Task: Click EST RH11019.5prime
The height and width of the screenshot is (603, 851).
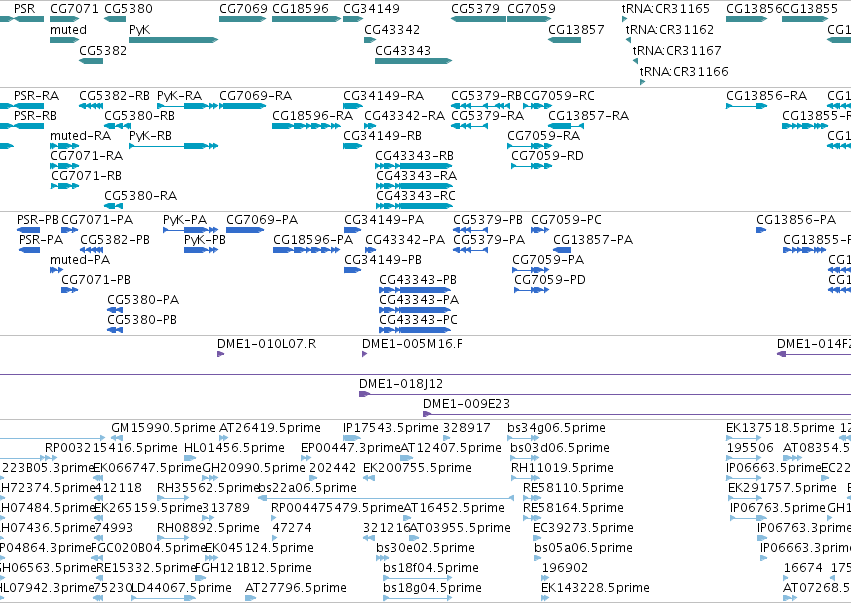Action: pyautogui.click(x=525, y=479)
